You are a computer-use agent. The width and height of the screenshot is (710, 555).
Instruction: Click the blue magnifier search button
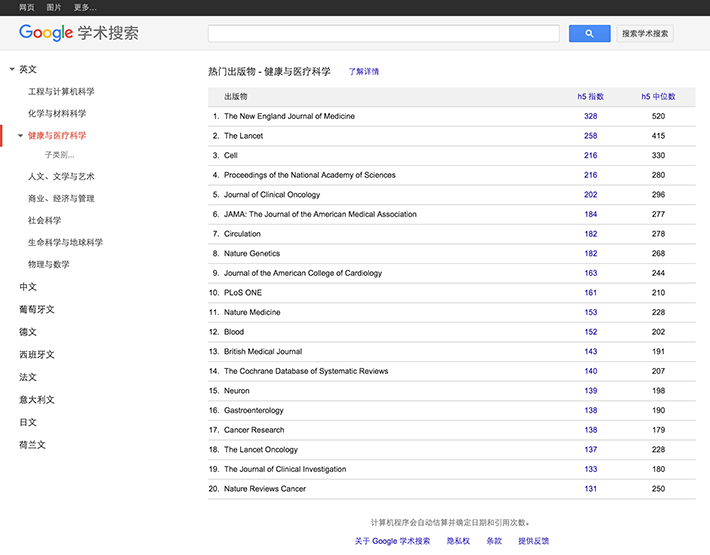coord(589,33)
